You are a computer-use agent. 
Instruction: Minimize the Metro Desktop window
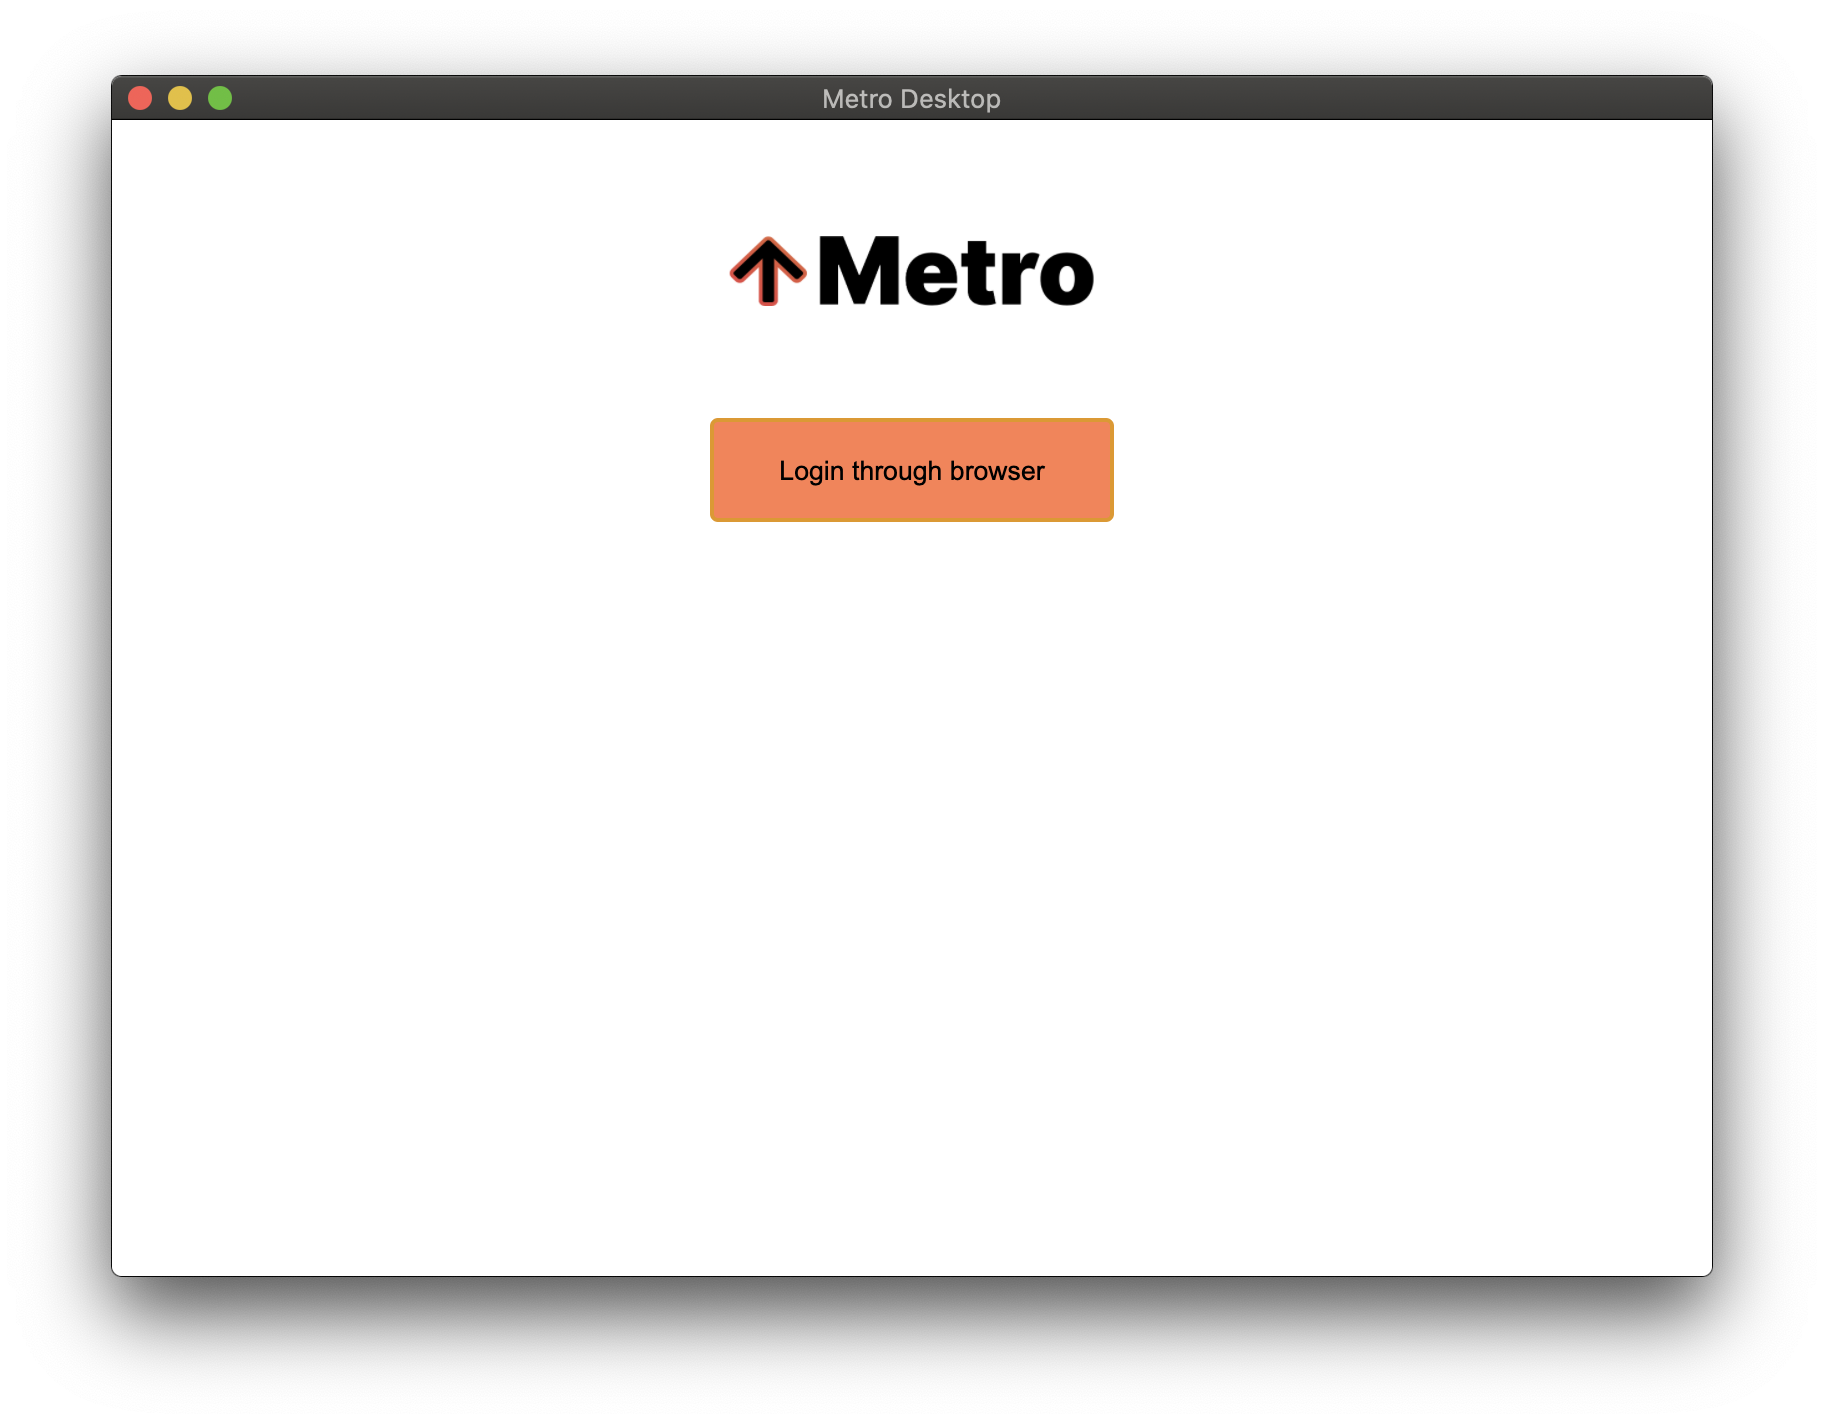coord(180,98)
